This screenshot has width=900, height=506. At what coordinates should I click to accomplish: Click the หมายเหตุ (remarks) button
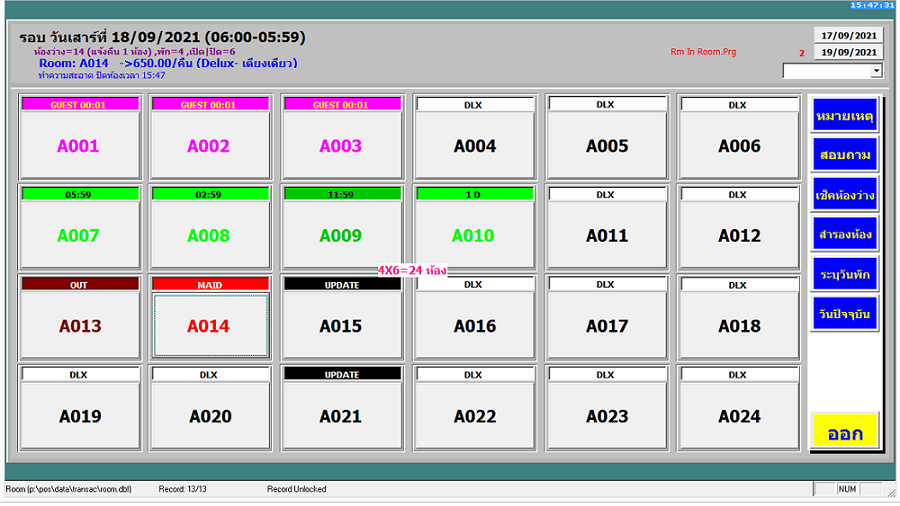(844, 115)
